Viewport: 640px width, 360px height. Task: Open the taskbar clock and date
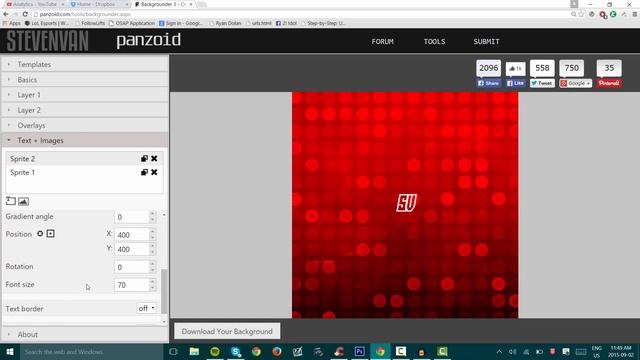click(x=621, y=351)
